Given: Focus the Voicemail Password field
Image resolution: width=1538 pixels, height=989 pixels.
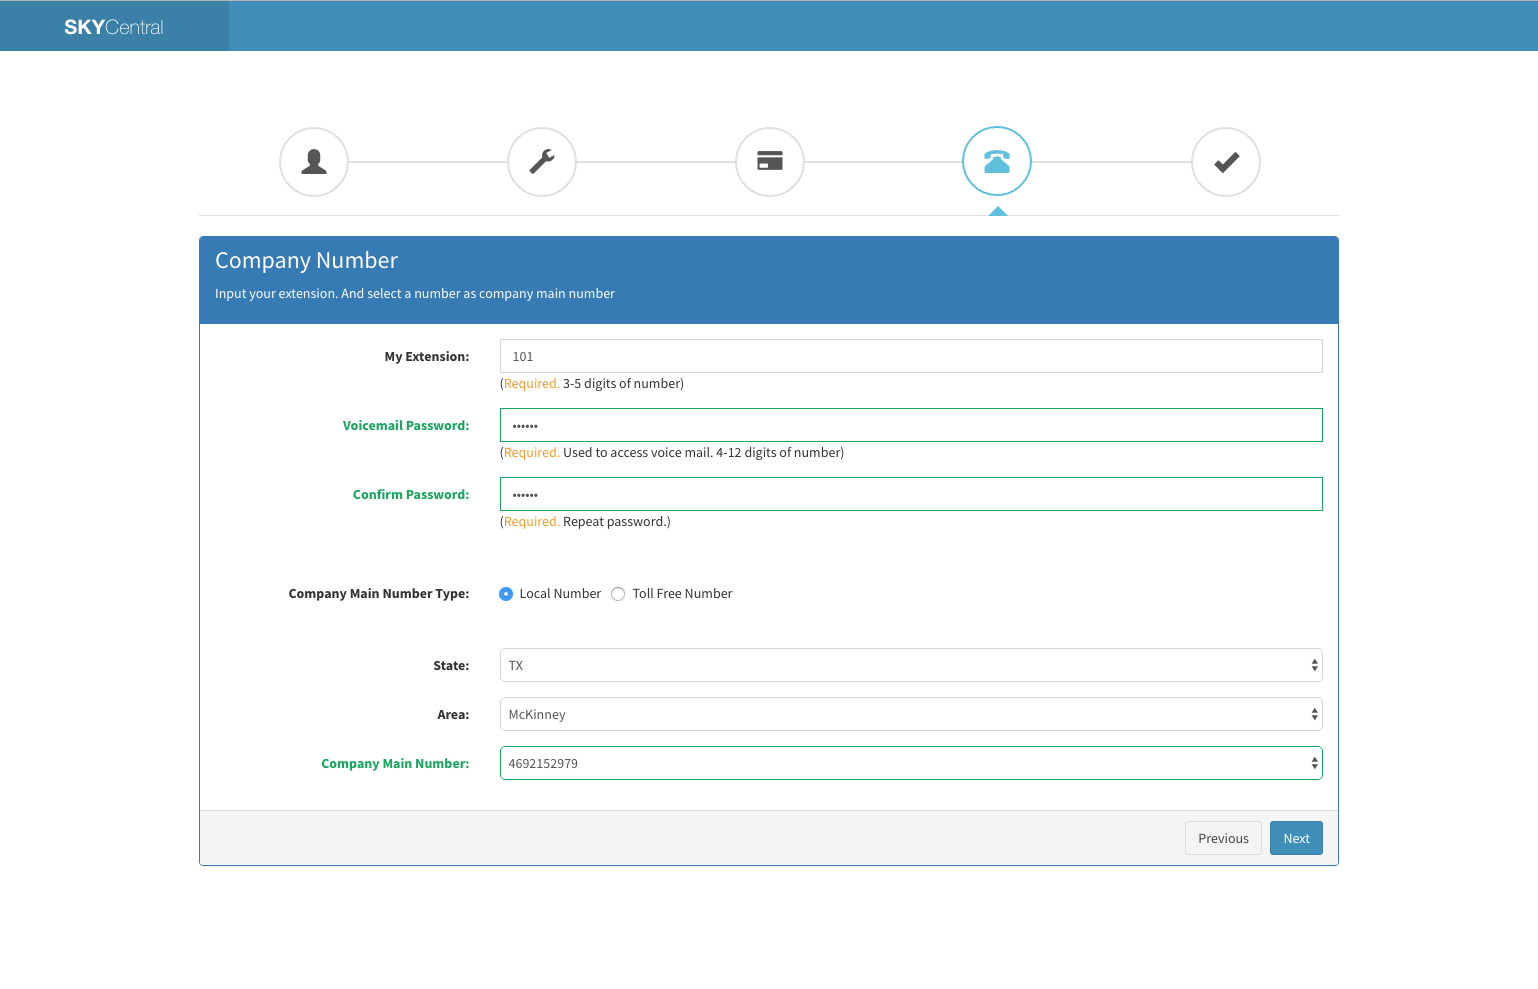Looking at the screenshot, I should [911, 425].
